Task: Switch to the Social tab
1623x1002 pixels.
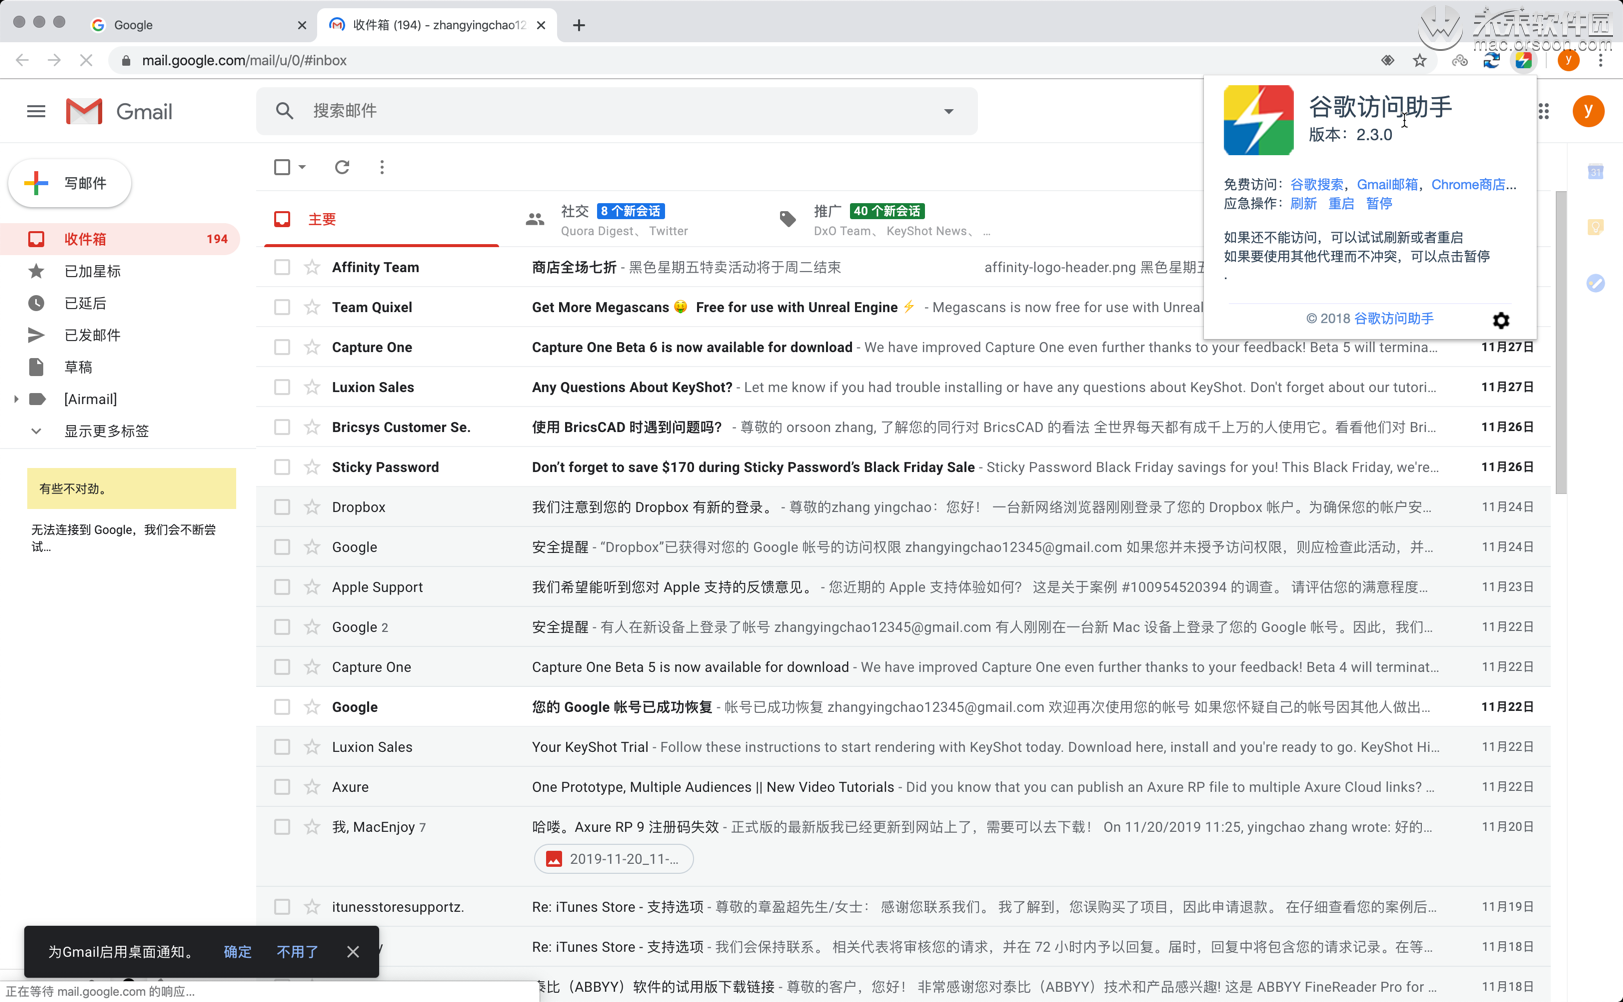Action: (625, 219)
